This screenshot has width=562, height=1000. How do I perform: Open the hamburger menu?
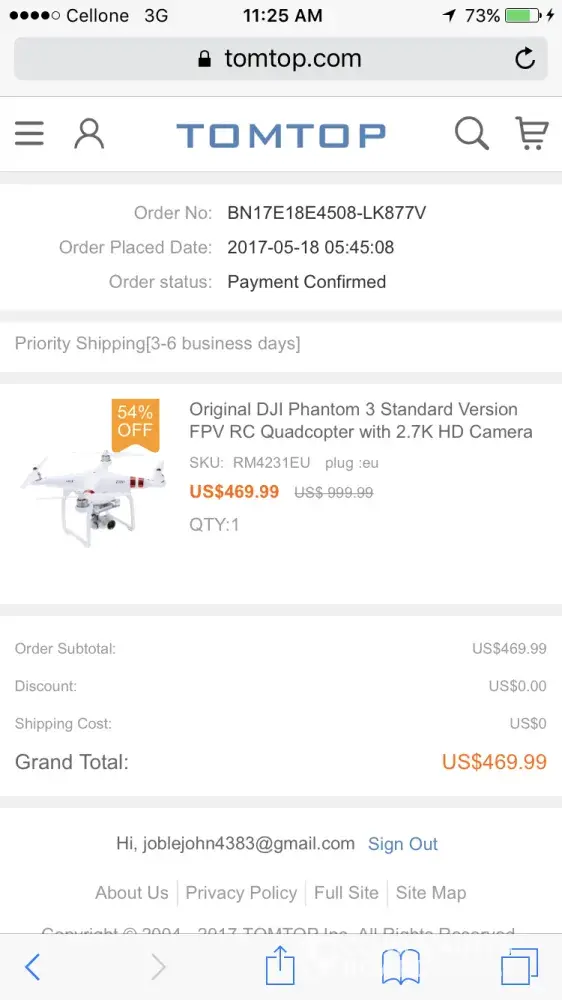(29, 134)
